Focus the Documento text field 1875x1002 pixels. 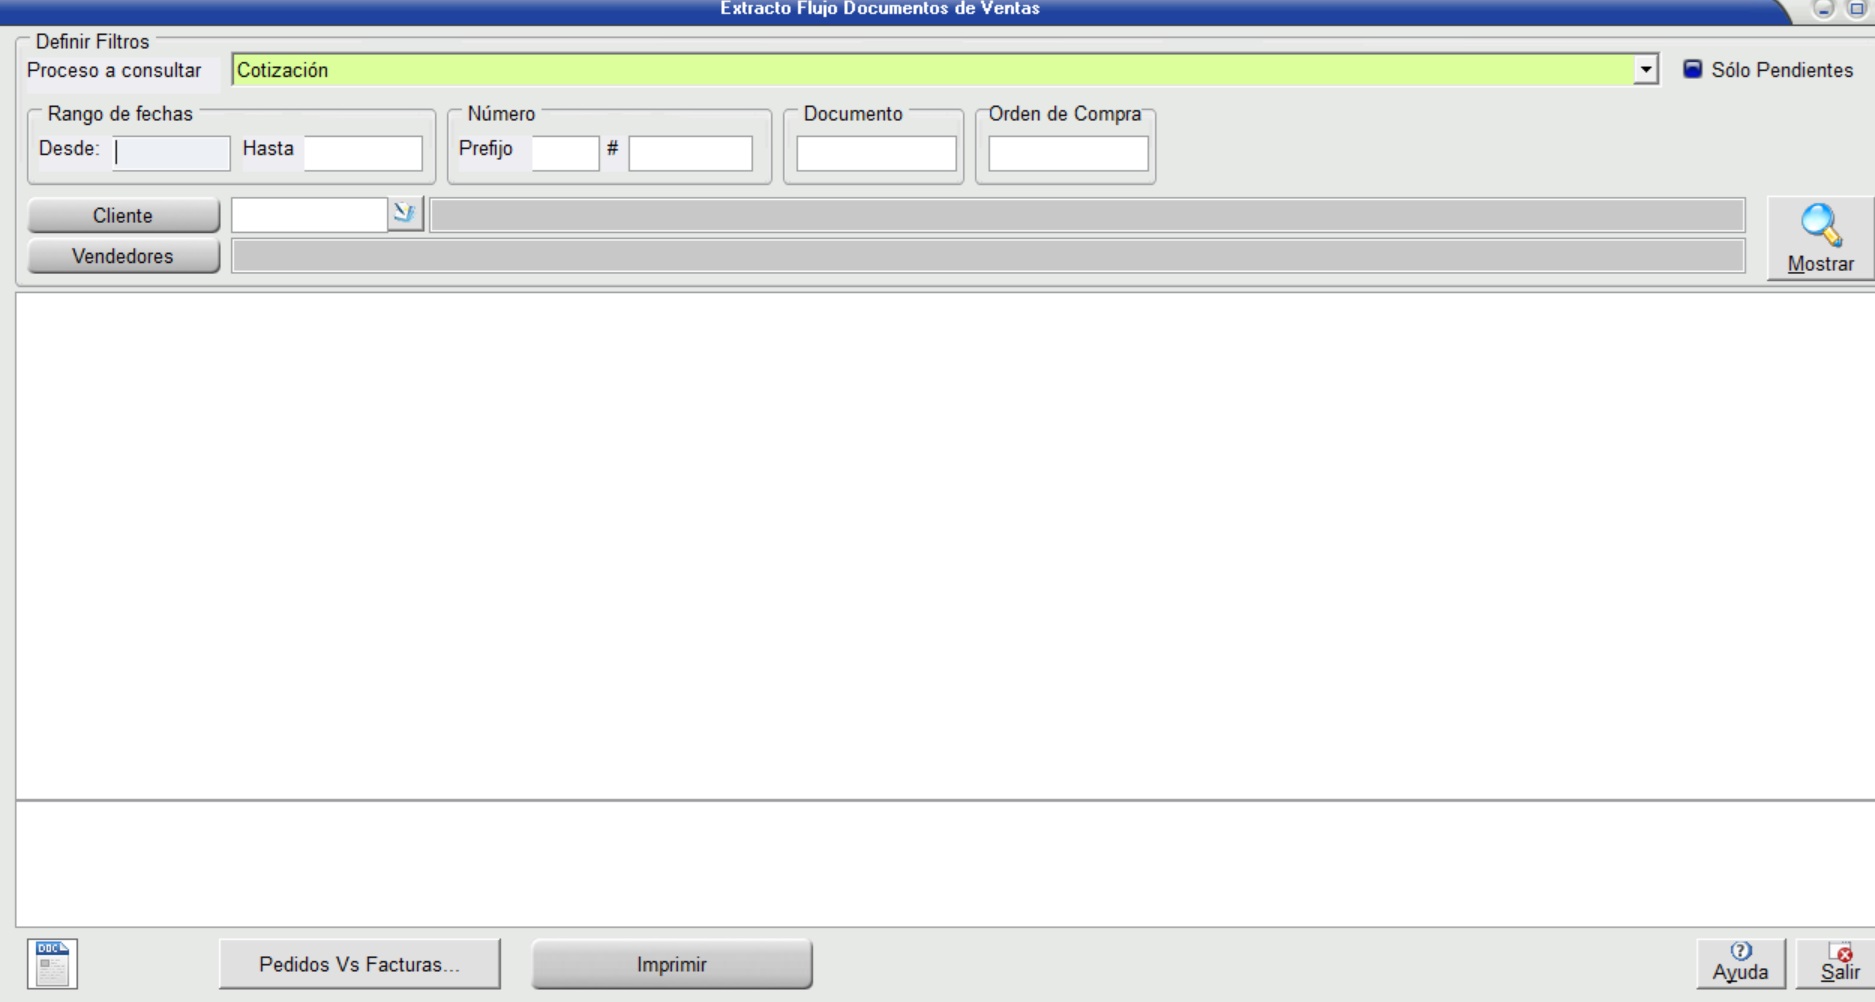tap(876, 153)
